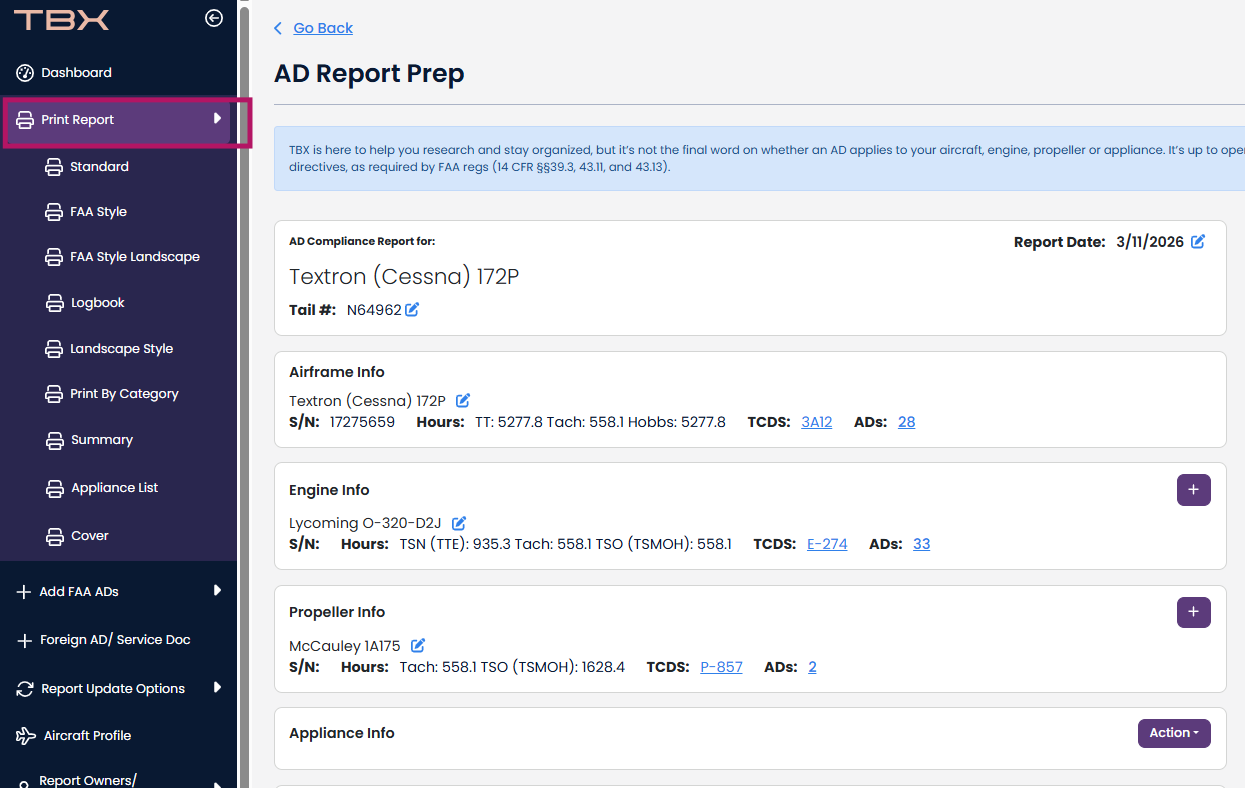Add engine with purple plus button
This screenshot has height=788, width=1245.
(x=1194, y=490)
